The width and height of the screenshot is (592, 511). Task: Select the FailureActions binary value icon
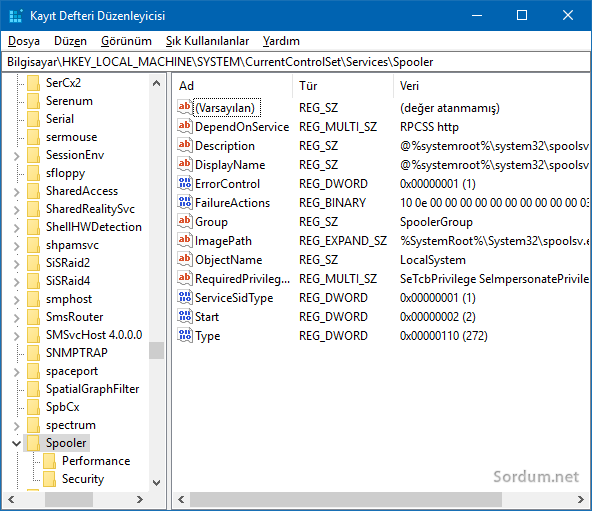pyautogui.click(x=185, y=202)
